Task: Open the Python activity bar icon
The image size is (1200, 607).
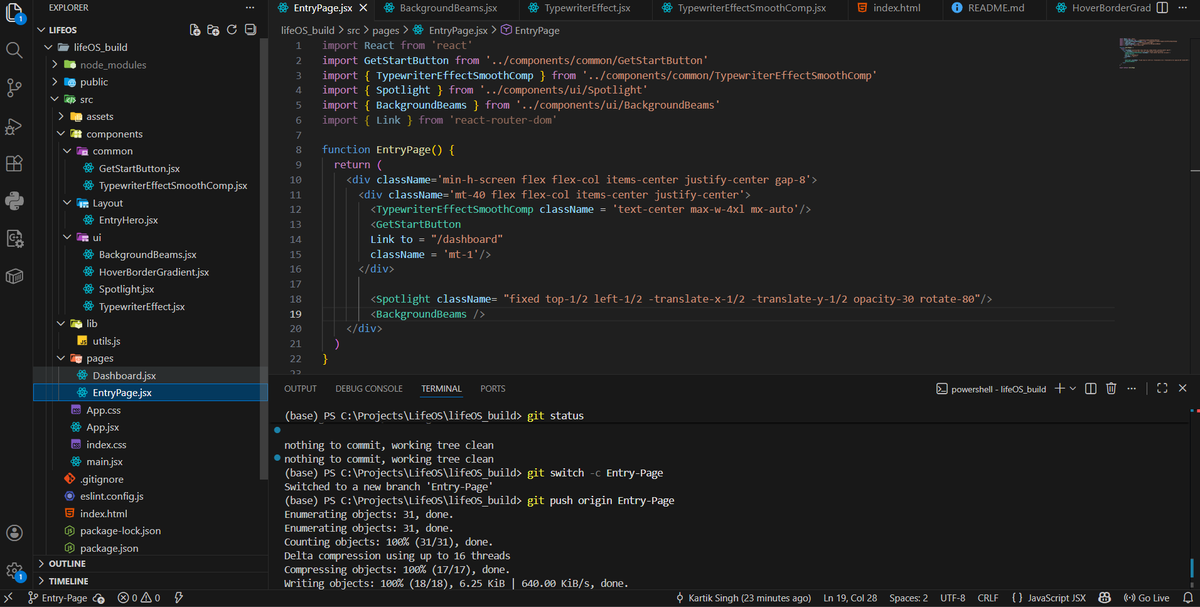Action: click(14, 201)
